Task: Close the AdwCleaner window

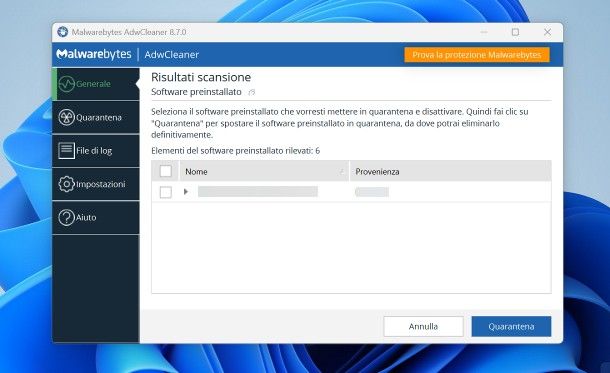Action: click(547, 32)
